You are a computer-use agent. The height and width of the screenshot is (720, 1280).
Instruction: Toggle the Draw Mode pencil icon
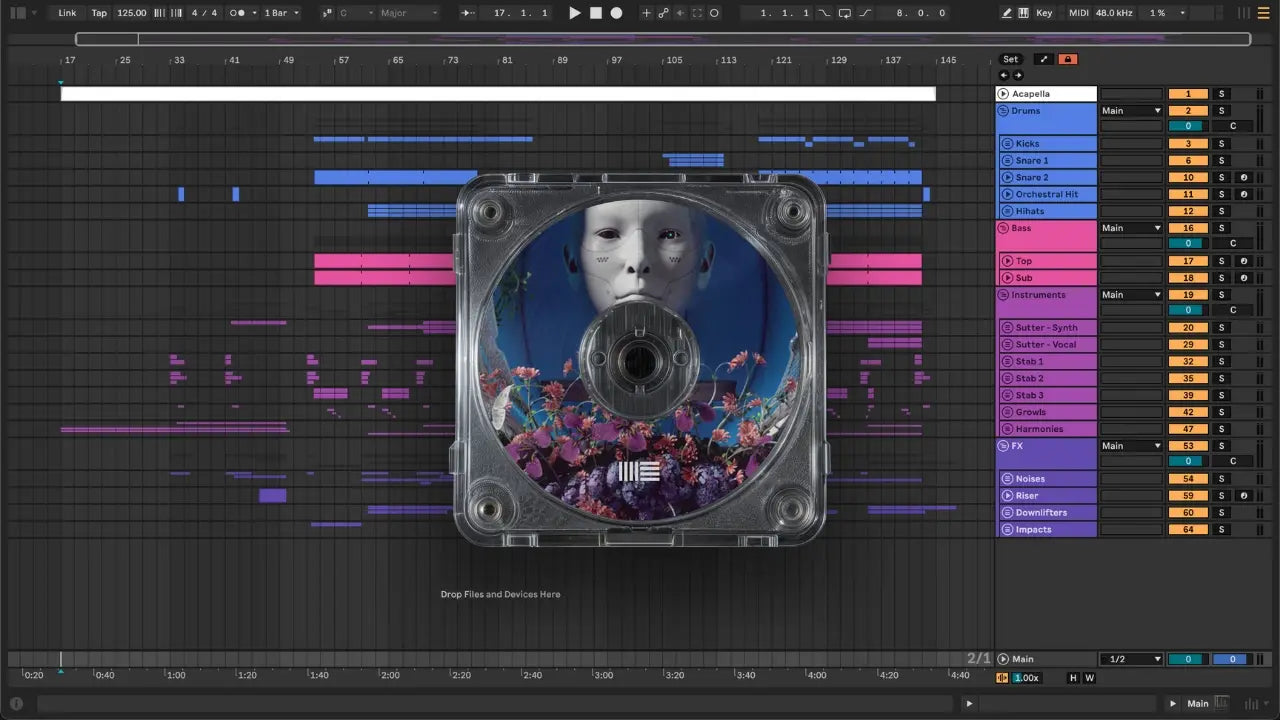[1007, 13]
